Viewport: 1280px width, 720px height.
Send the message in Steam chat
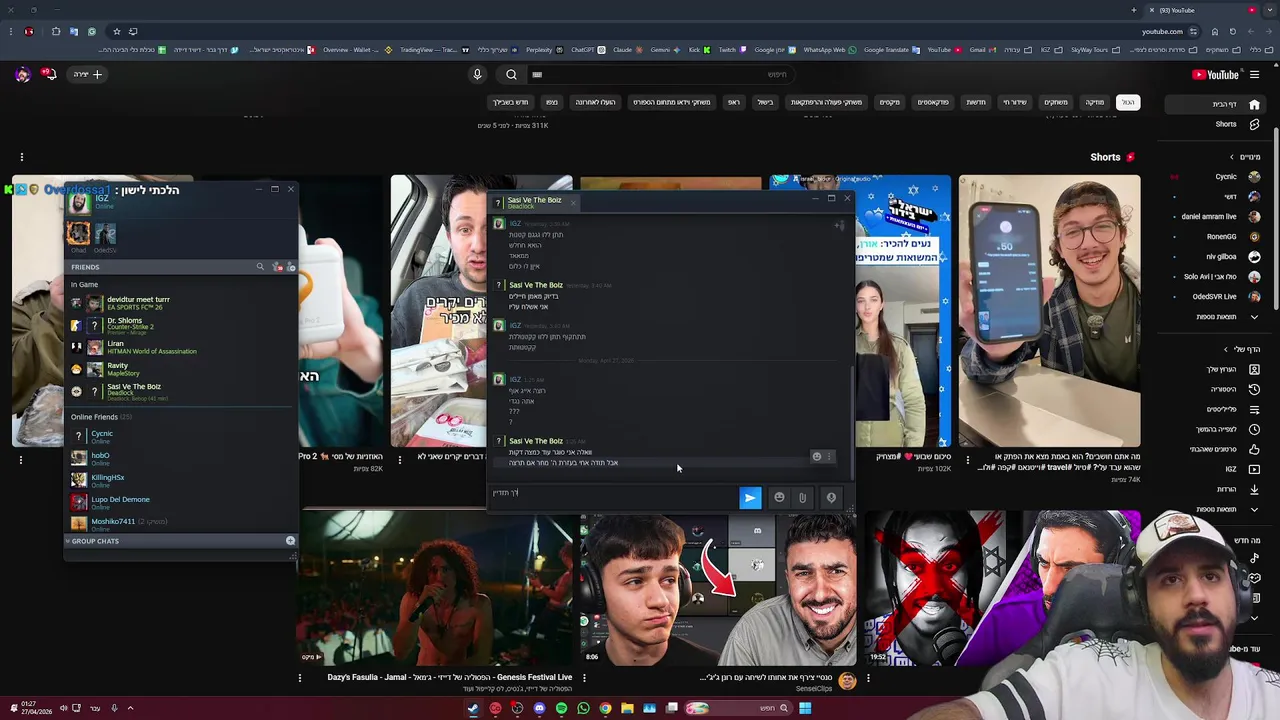pos(750,497)
